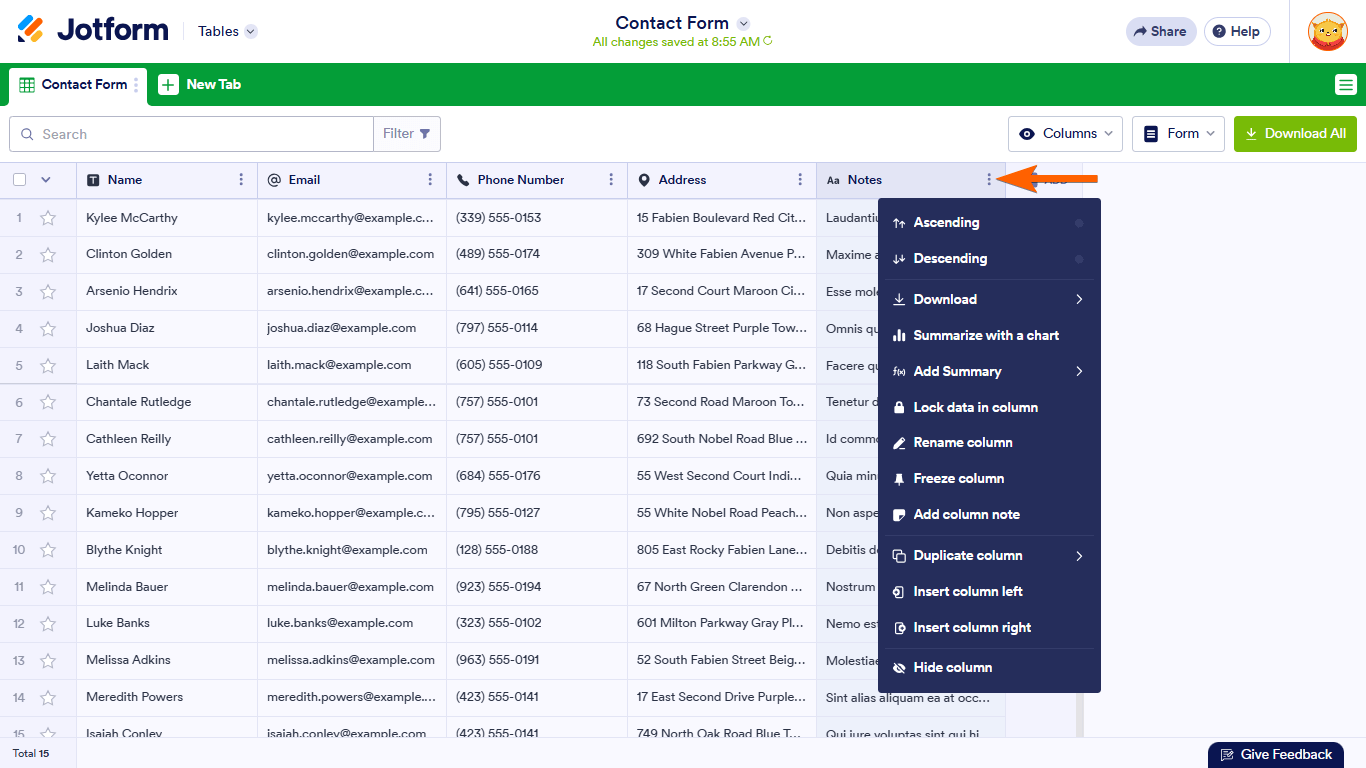Expand the row selection dropdown arrow

45,180
